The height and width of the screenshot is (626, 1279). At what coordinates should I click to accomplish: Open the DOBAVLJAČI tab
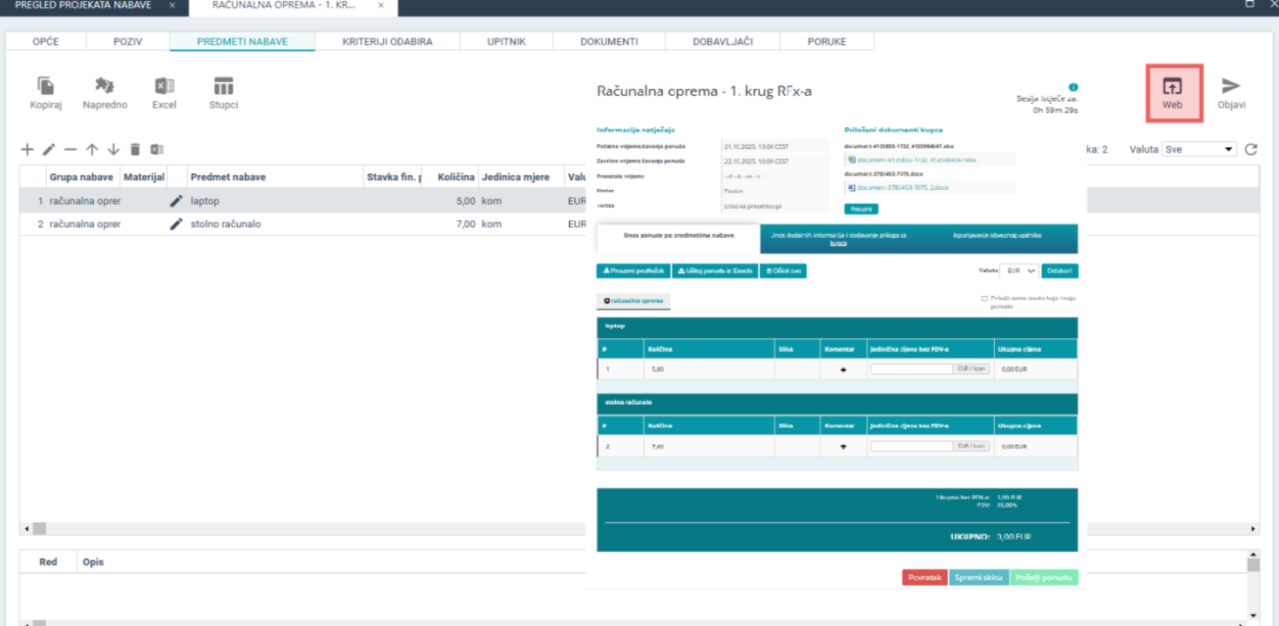pos(722,42)
